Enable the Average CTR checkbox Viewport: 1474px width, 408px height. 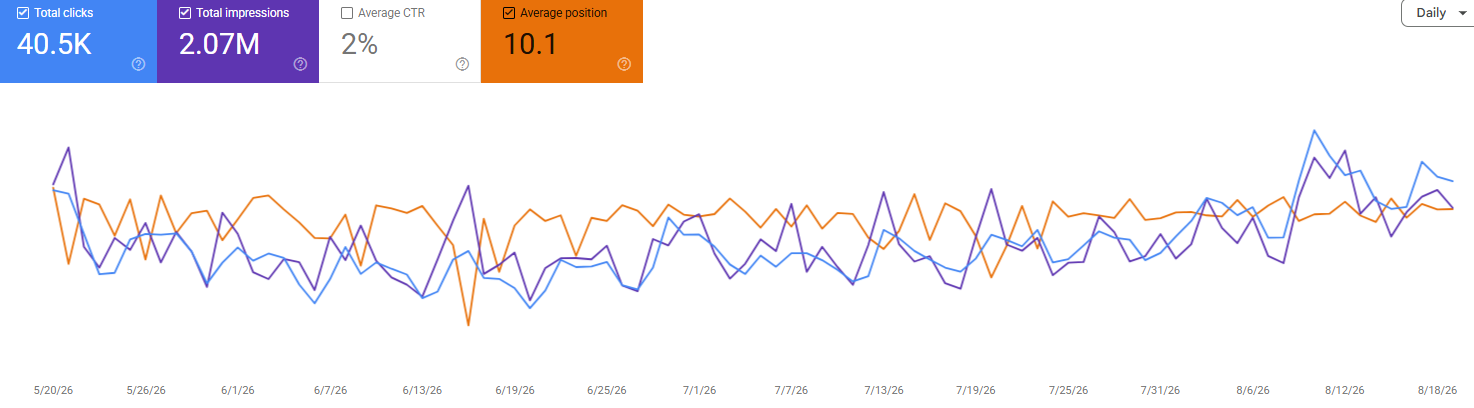[x=346, y=13]
